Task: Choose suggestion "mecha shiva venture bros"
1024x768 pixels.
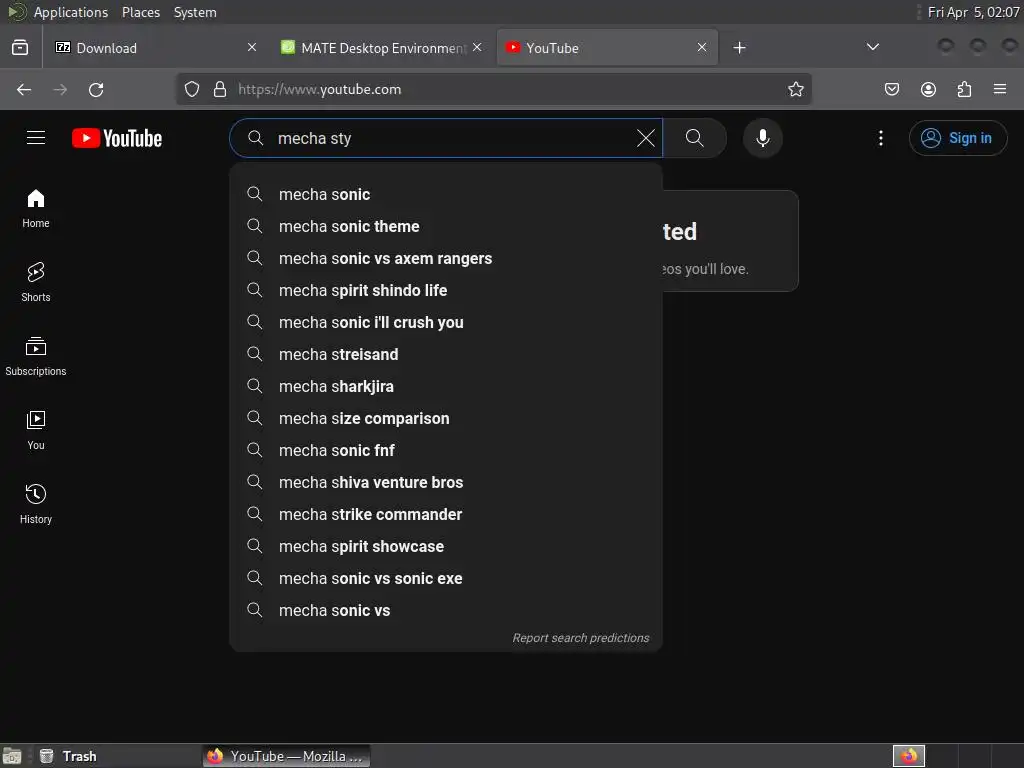Action: click(x=446, y=483)
